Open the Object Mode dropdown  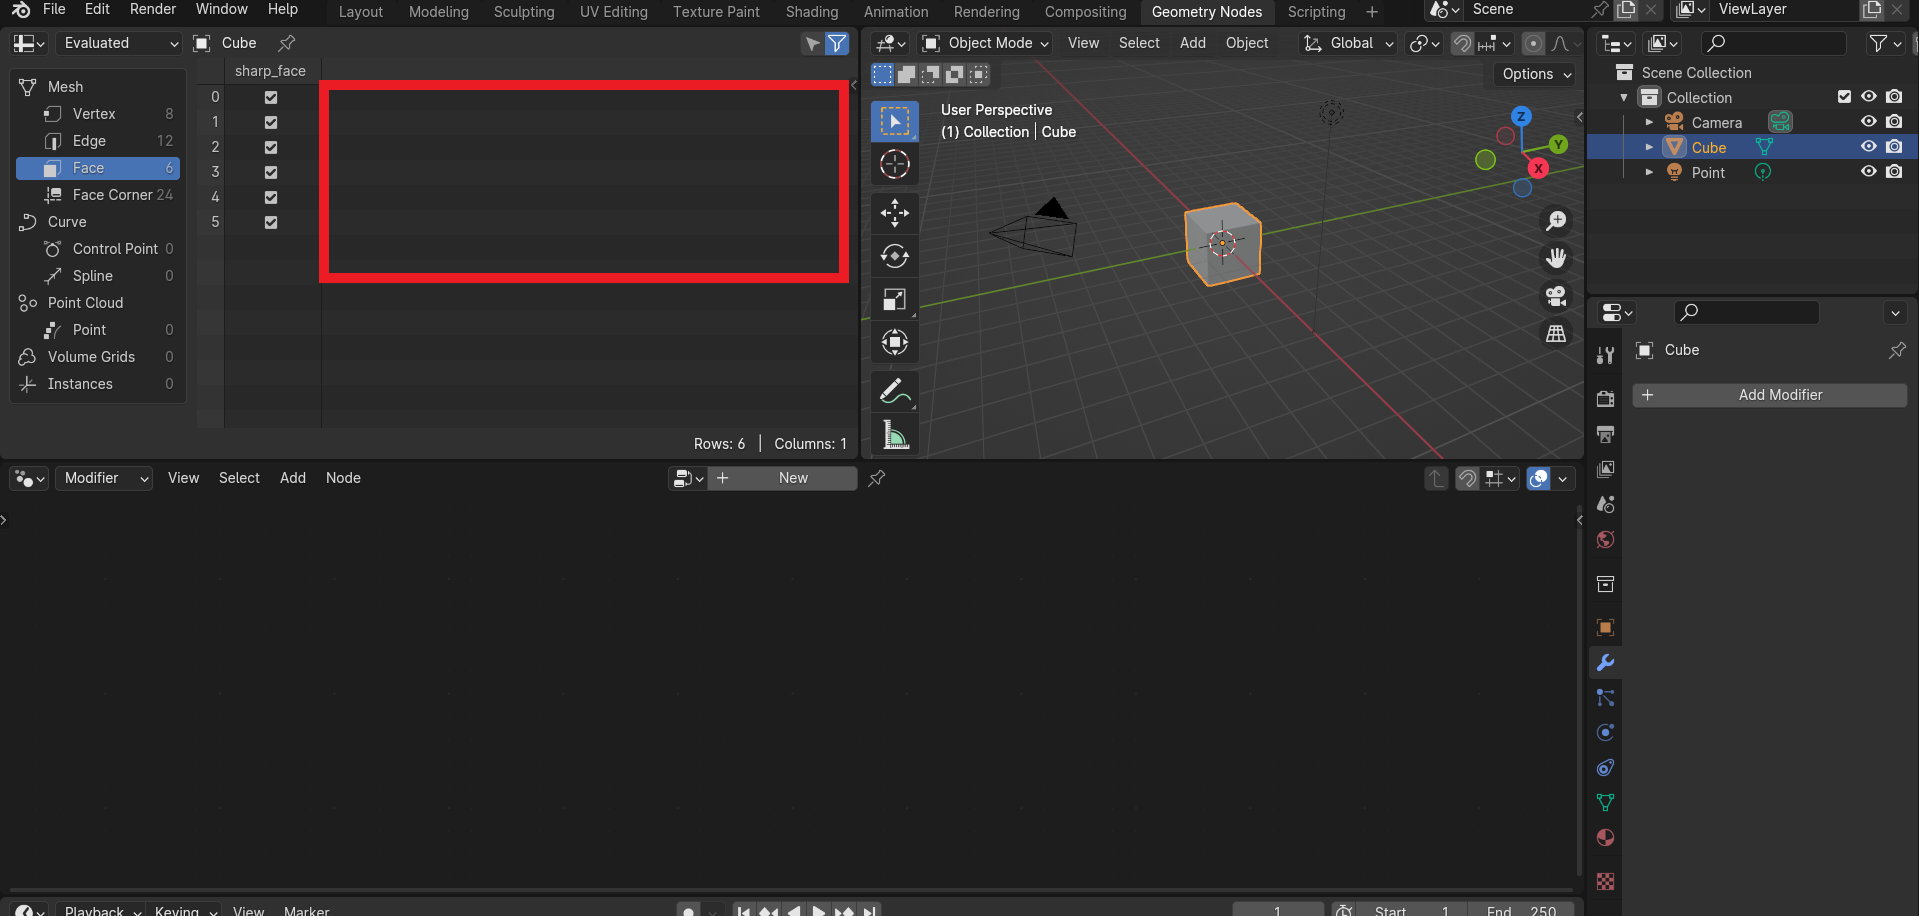coord(986,43)
